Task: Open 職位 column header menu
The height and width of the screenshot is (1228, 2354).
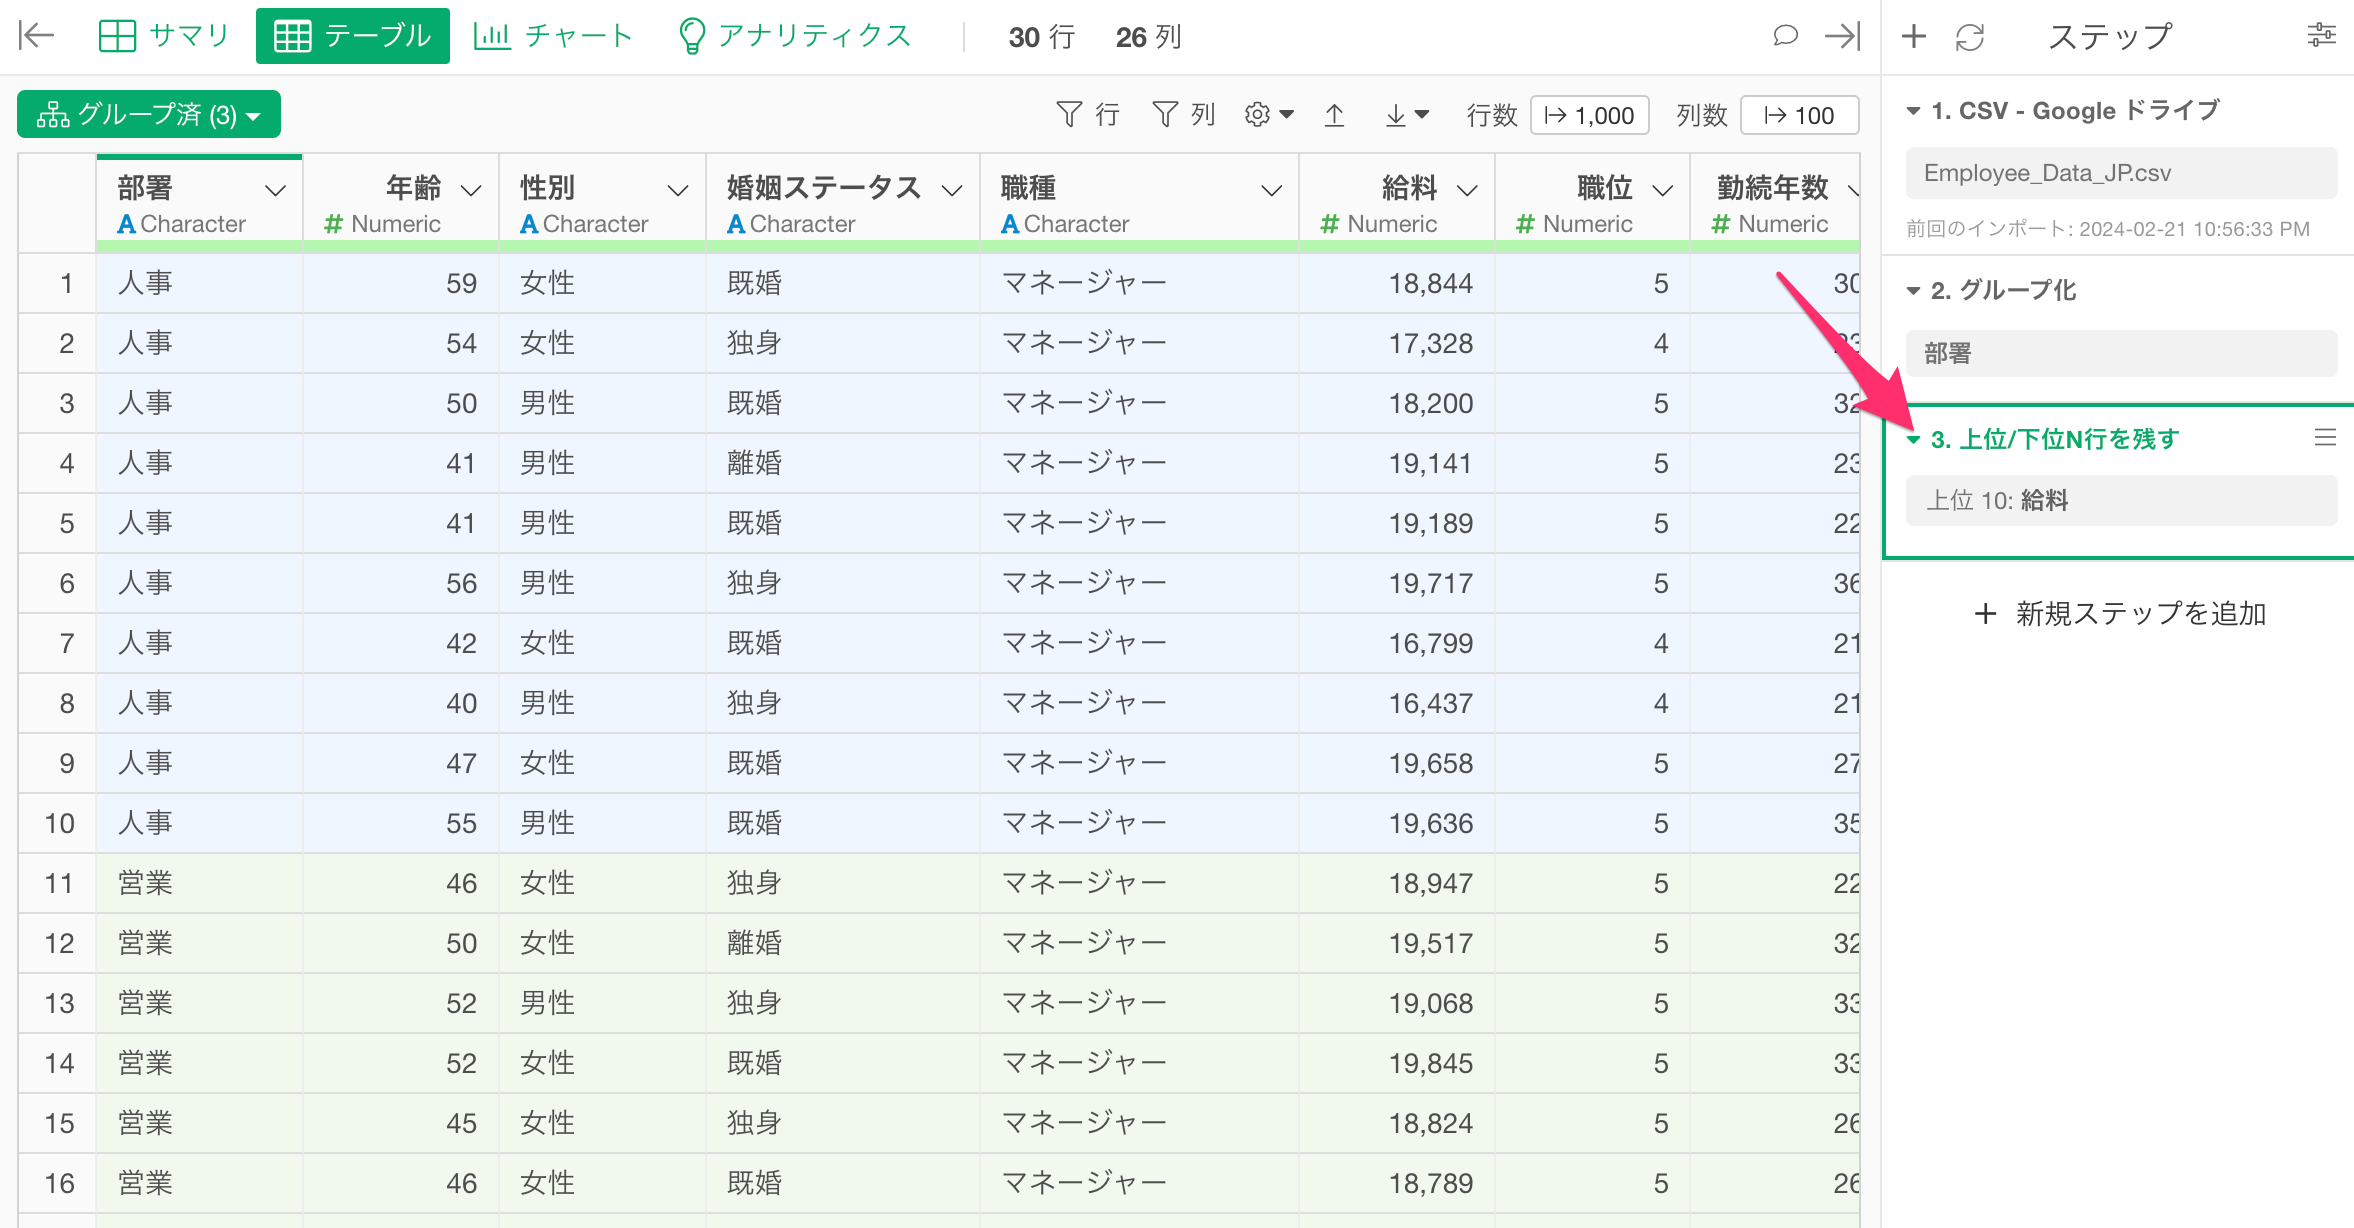Action: [1662, 190]
